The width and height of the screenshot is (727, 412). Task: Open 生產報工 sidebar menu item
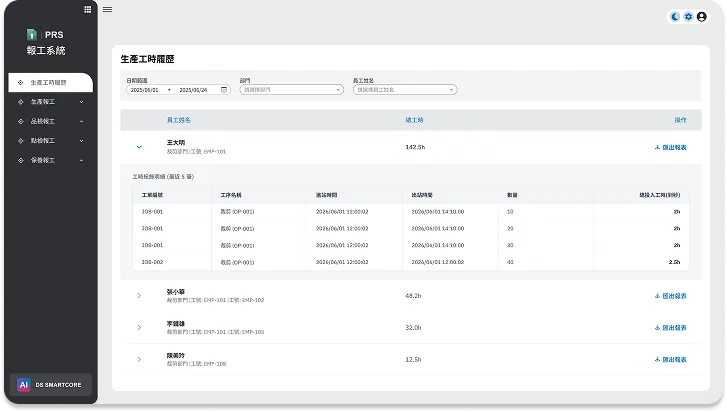point(51,102)
